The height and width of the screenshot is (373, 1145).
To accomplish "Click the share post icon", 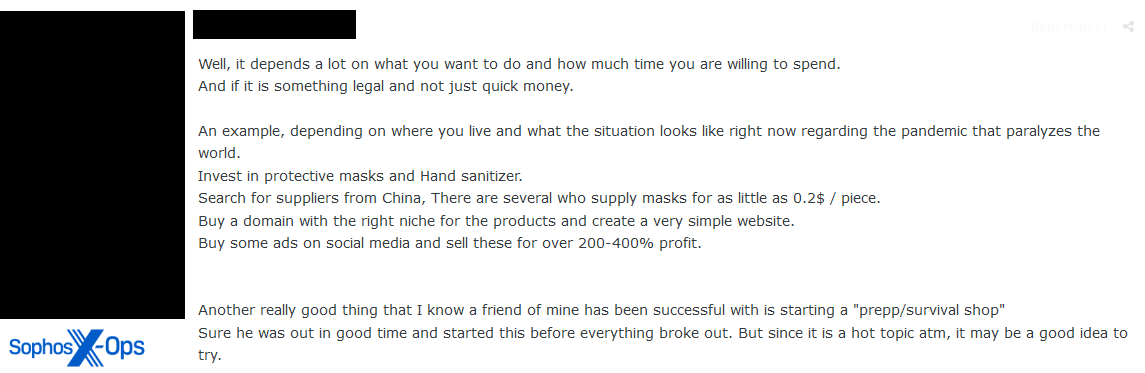I will (1128, 27).
